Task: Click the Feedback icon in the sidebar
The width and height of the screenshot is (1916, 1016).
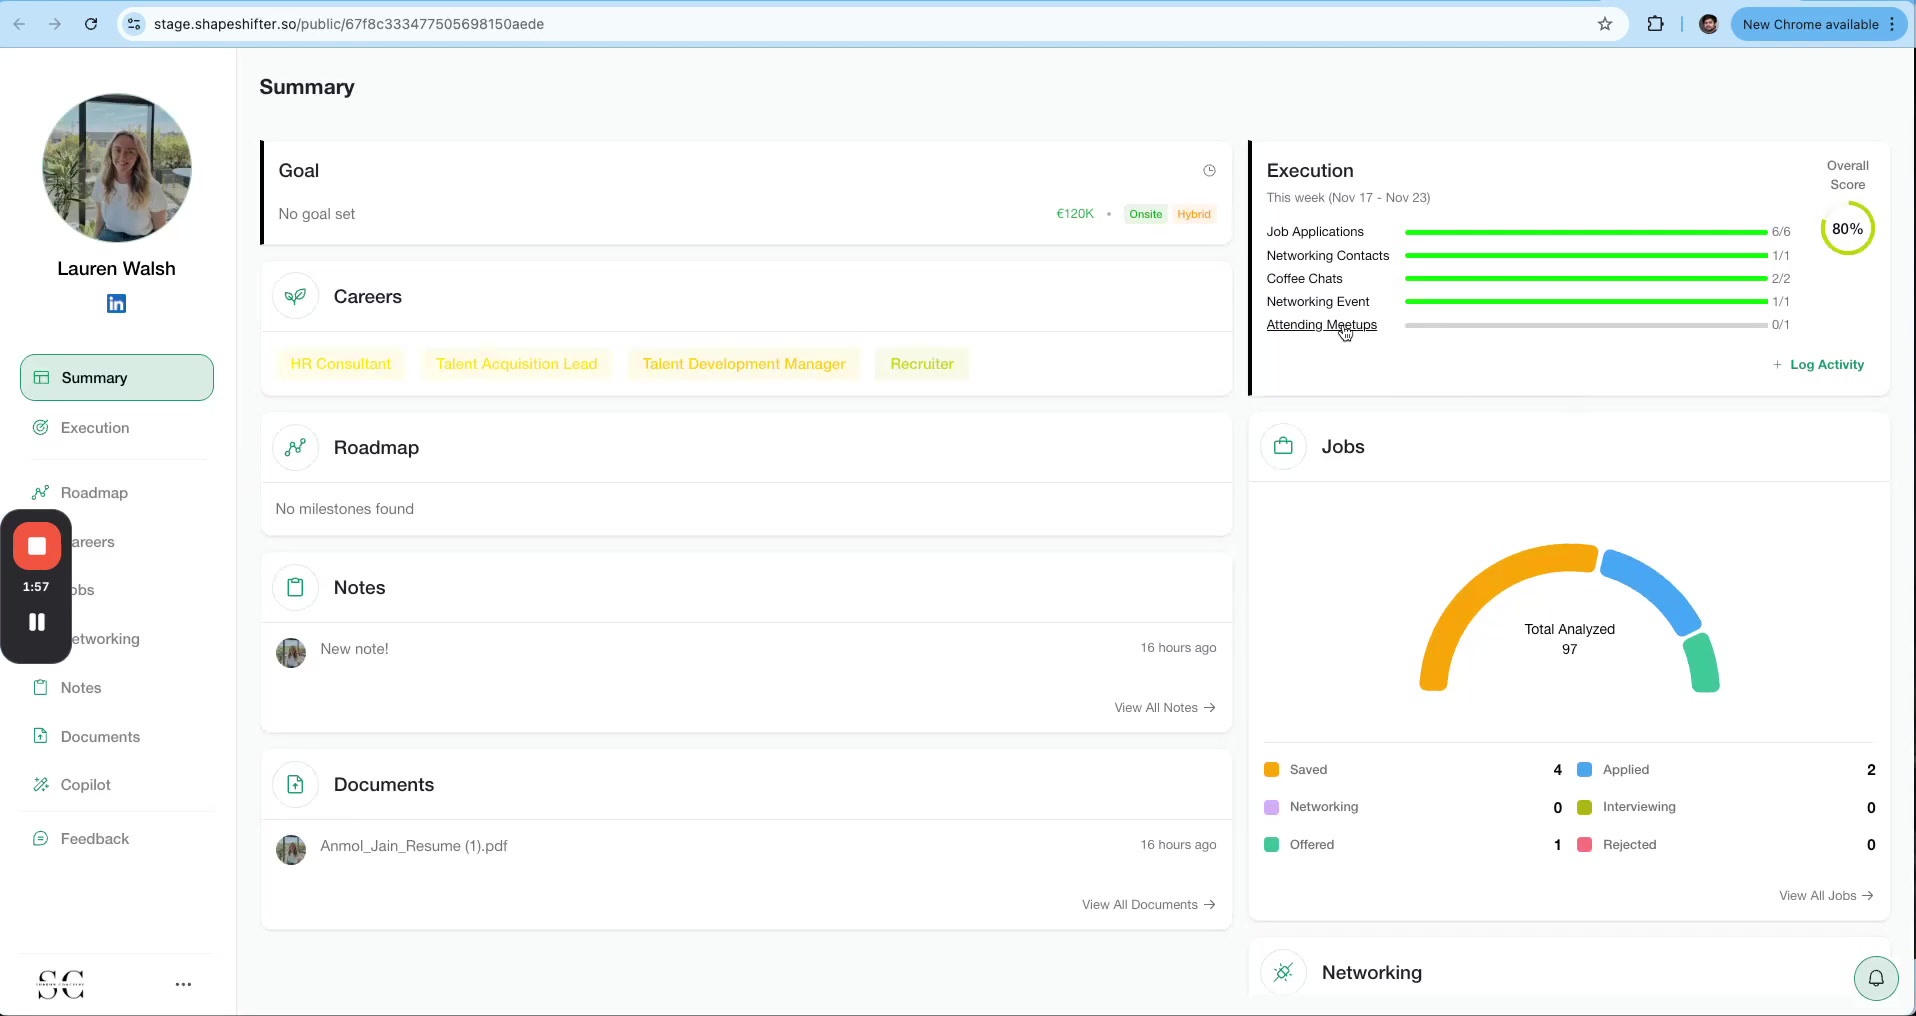Action: click(x=40, y=838)
